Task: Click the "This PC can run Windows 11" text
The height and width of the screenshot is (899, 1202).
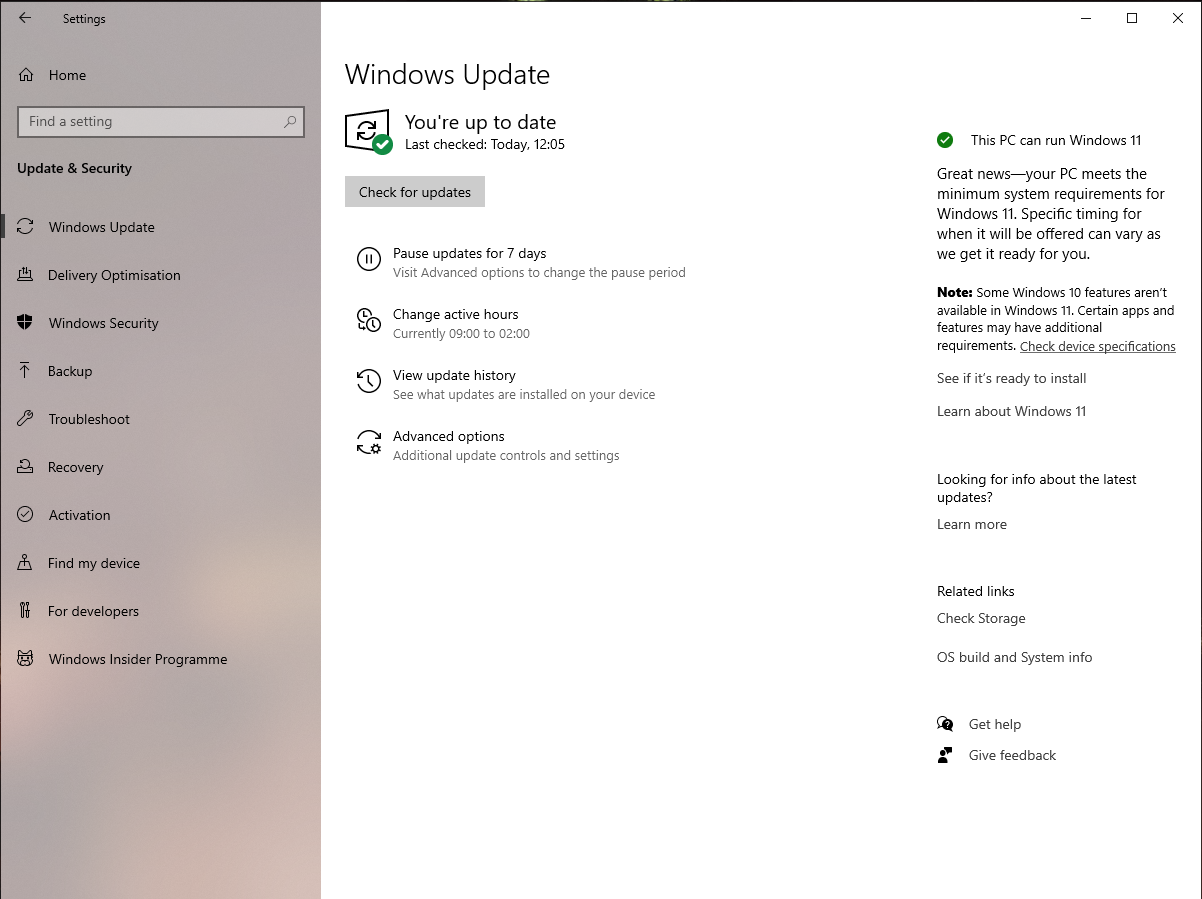Action: point(1056,140)
